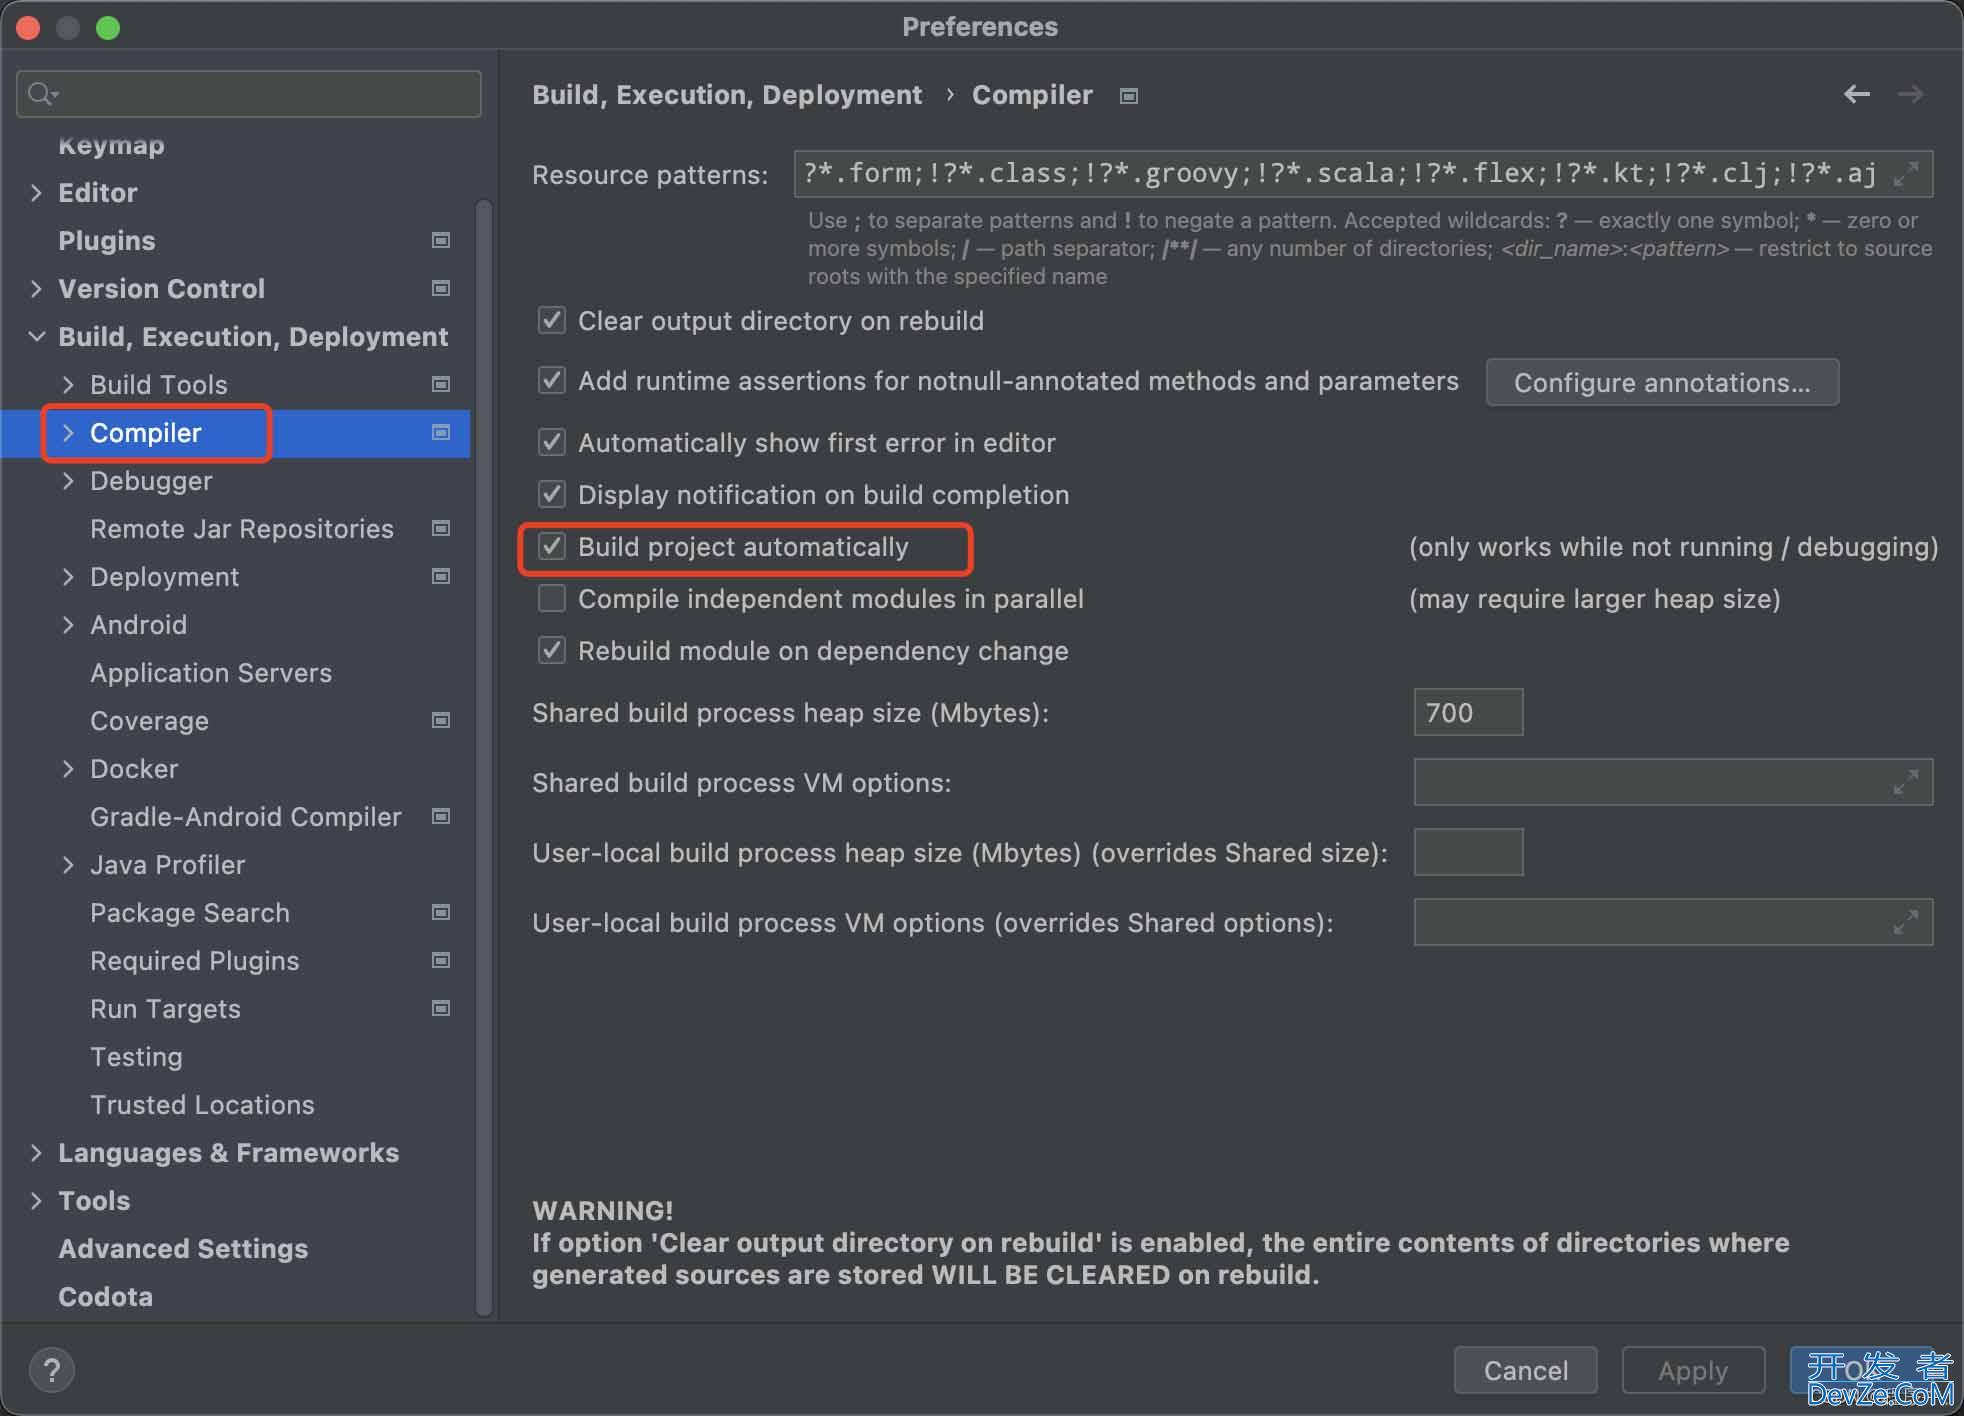Open Application Servers settings
This screenshot has height=1416, width=1964.
(211, 672)
